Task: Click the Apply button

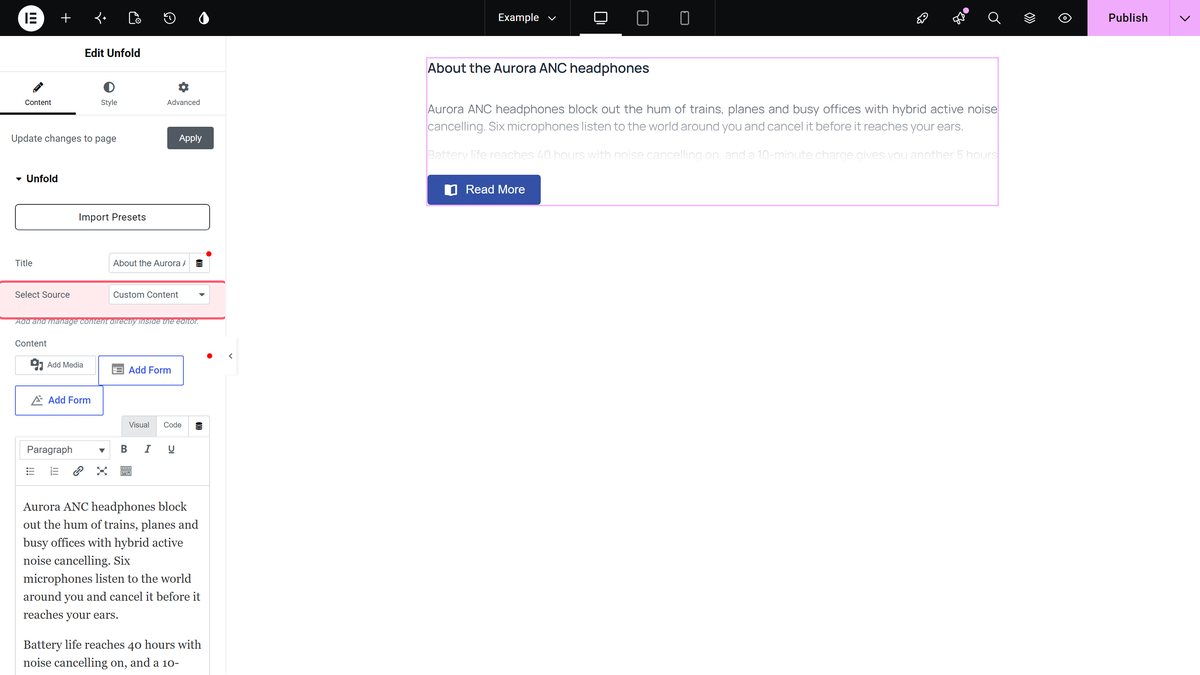Action: pos(190,138)
